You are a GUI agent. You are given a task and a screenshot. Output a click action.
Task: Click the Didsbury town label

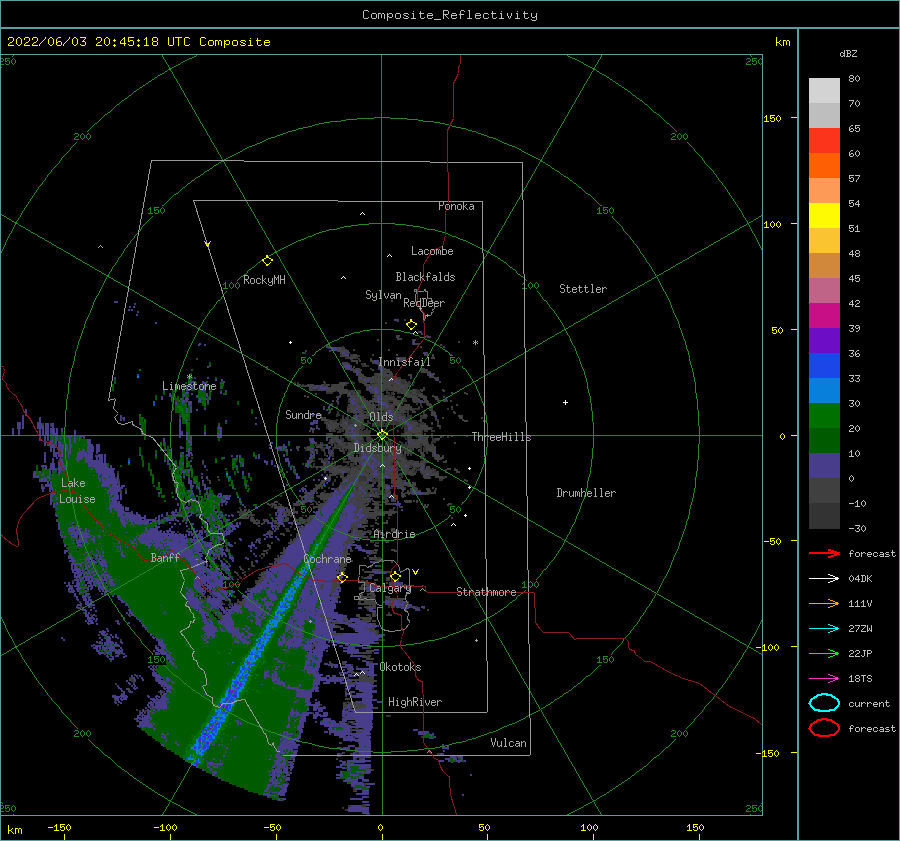378,448
